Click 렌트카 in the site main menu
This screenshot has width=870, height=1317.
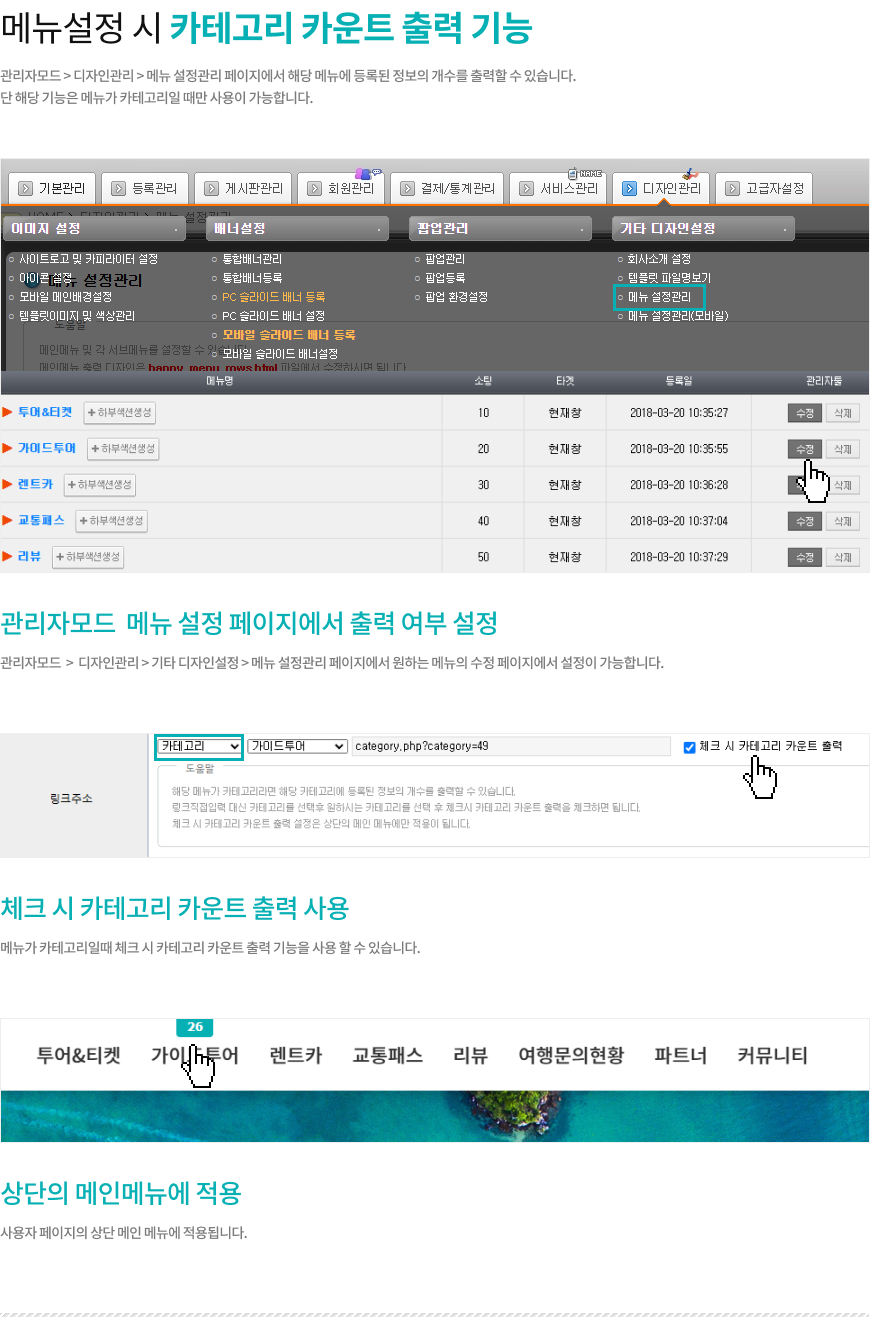coord(296,1055)
